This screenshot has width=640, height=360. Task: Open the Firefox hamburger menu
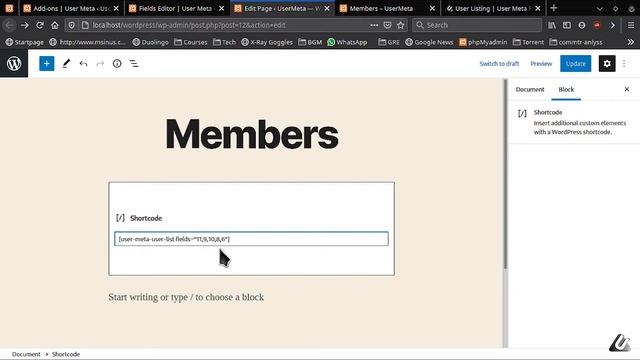click(631, 25)
